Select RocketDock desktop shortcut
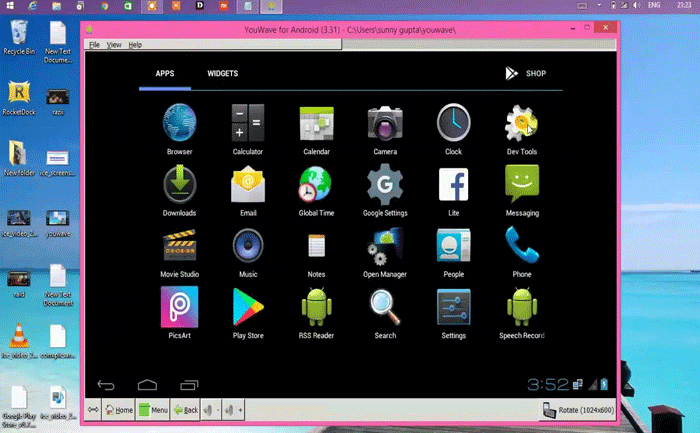Viewport: 700px width, 433px height. (19, 99)
